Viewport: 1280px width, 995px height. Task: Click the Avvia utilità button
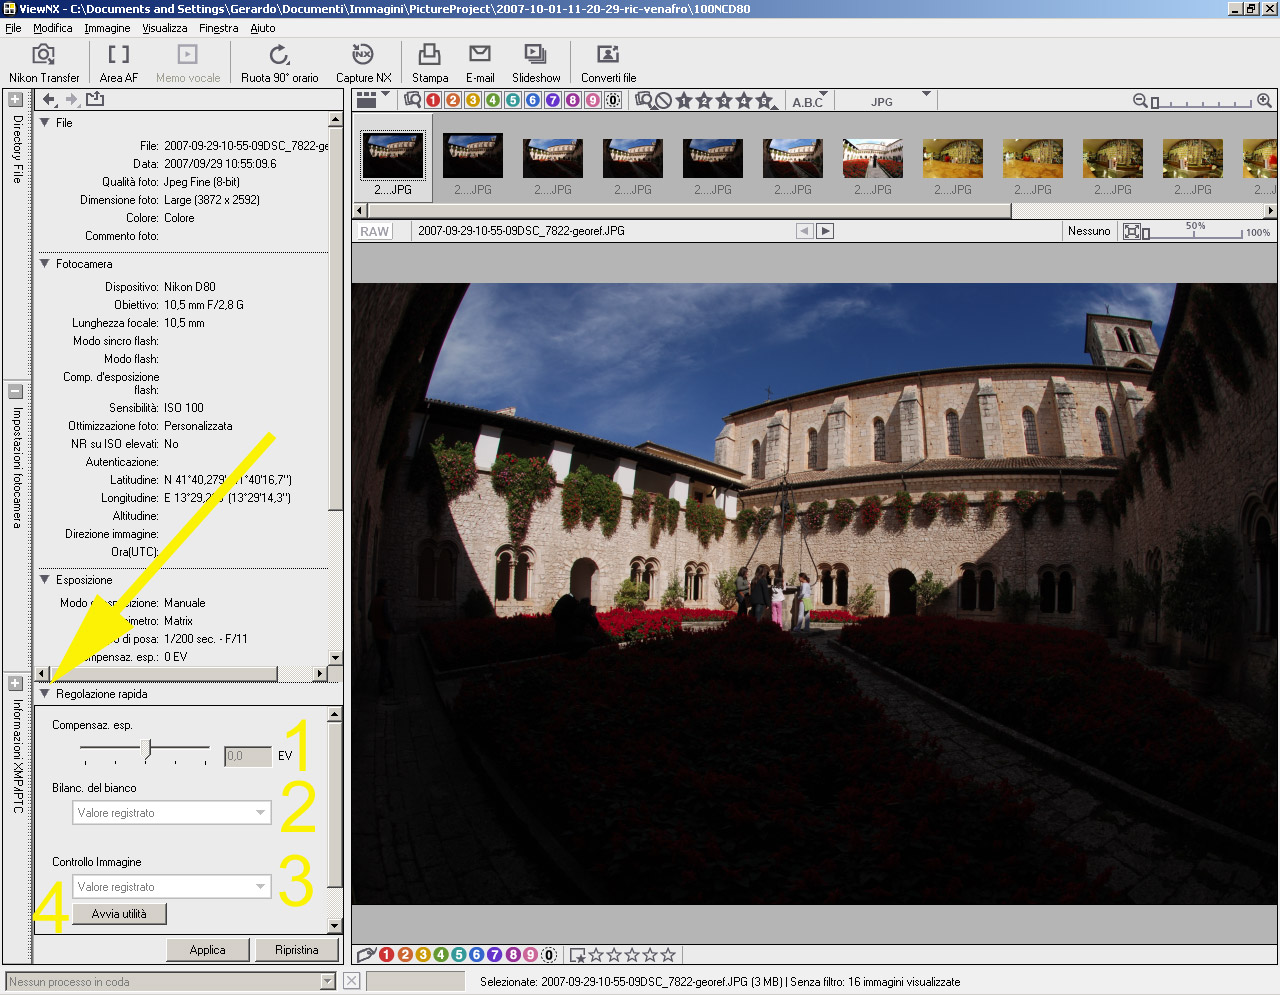(x=119, y=914)
